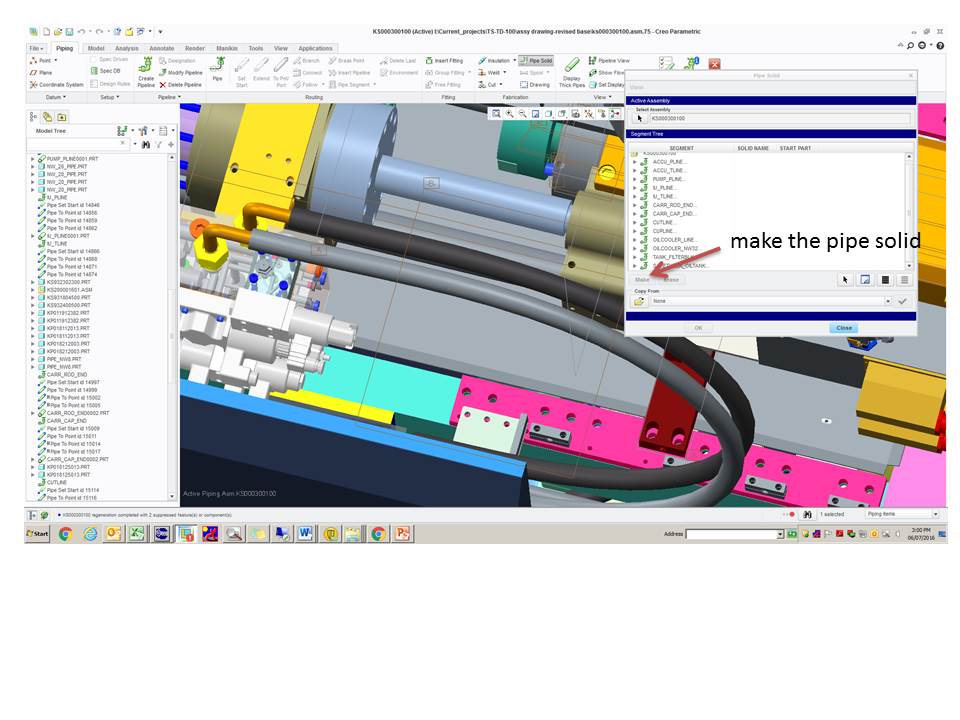Click the Erase button in Pipe Solid dialog
Image resolution: width=960 pixels, height=720 pixels.
[x=672, y=280]
